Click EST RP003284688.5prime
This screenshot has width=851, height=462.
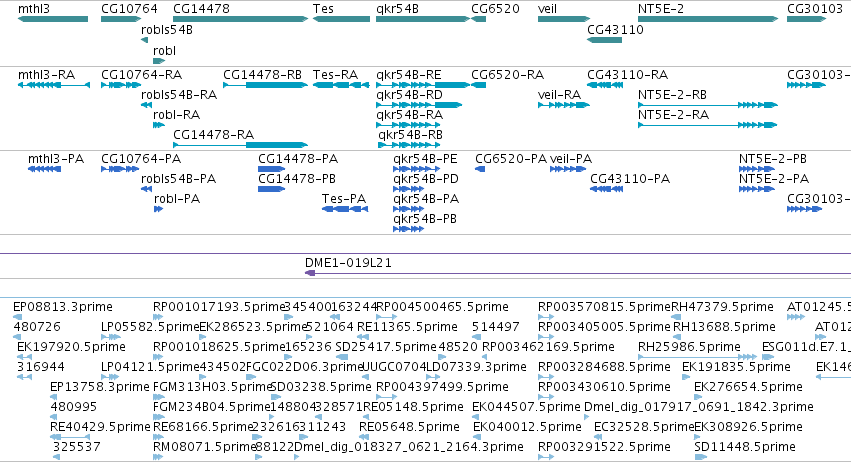546,377
